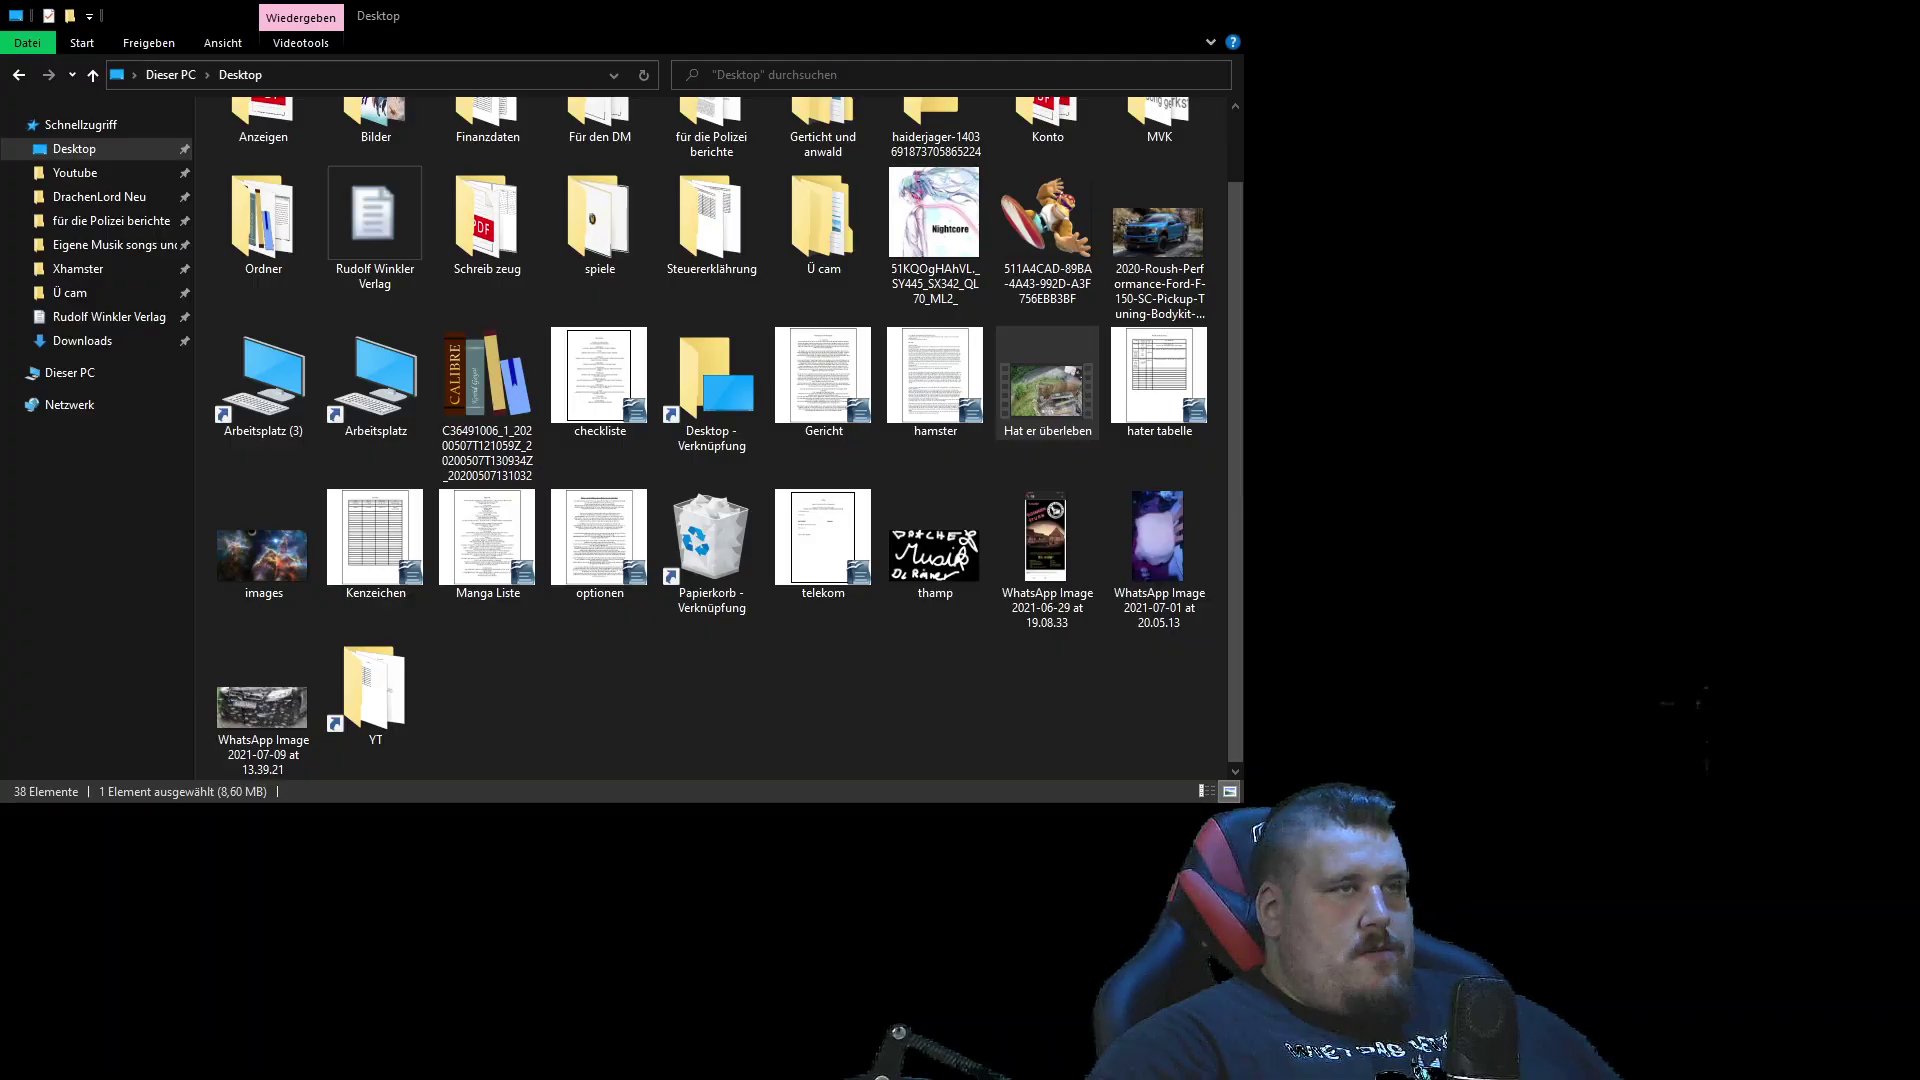The width and height of the screenshot is (1920, 1080).
Task: Open the Ü cam folder in file grid
Action: [823, 217]
